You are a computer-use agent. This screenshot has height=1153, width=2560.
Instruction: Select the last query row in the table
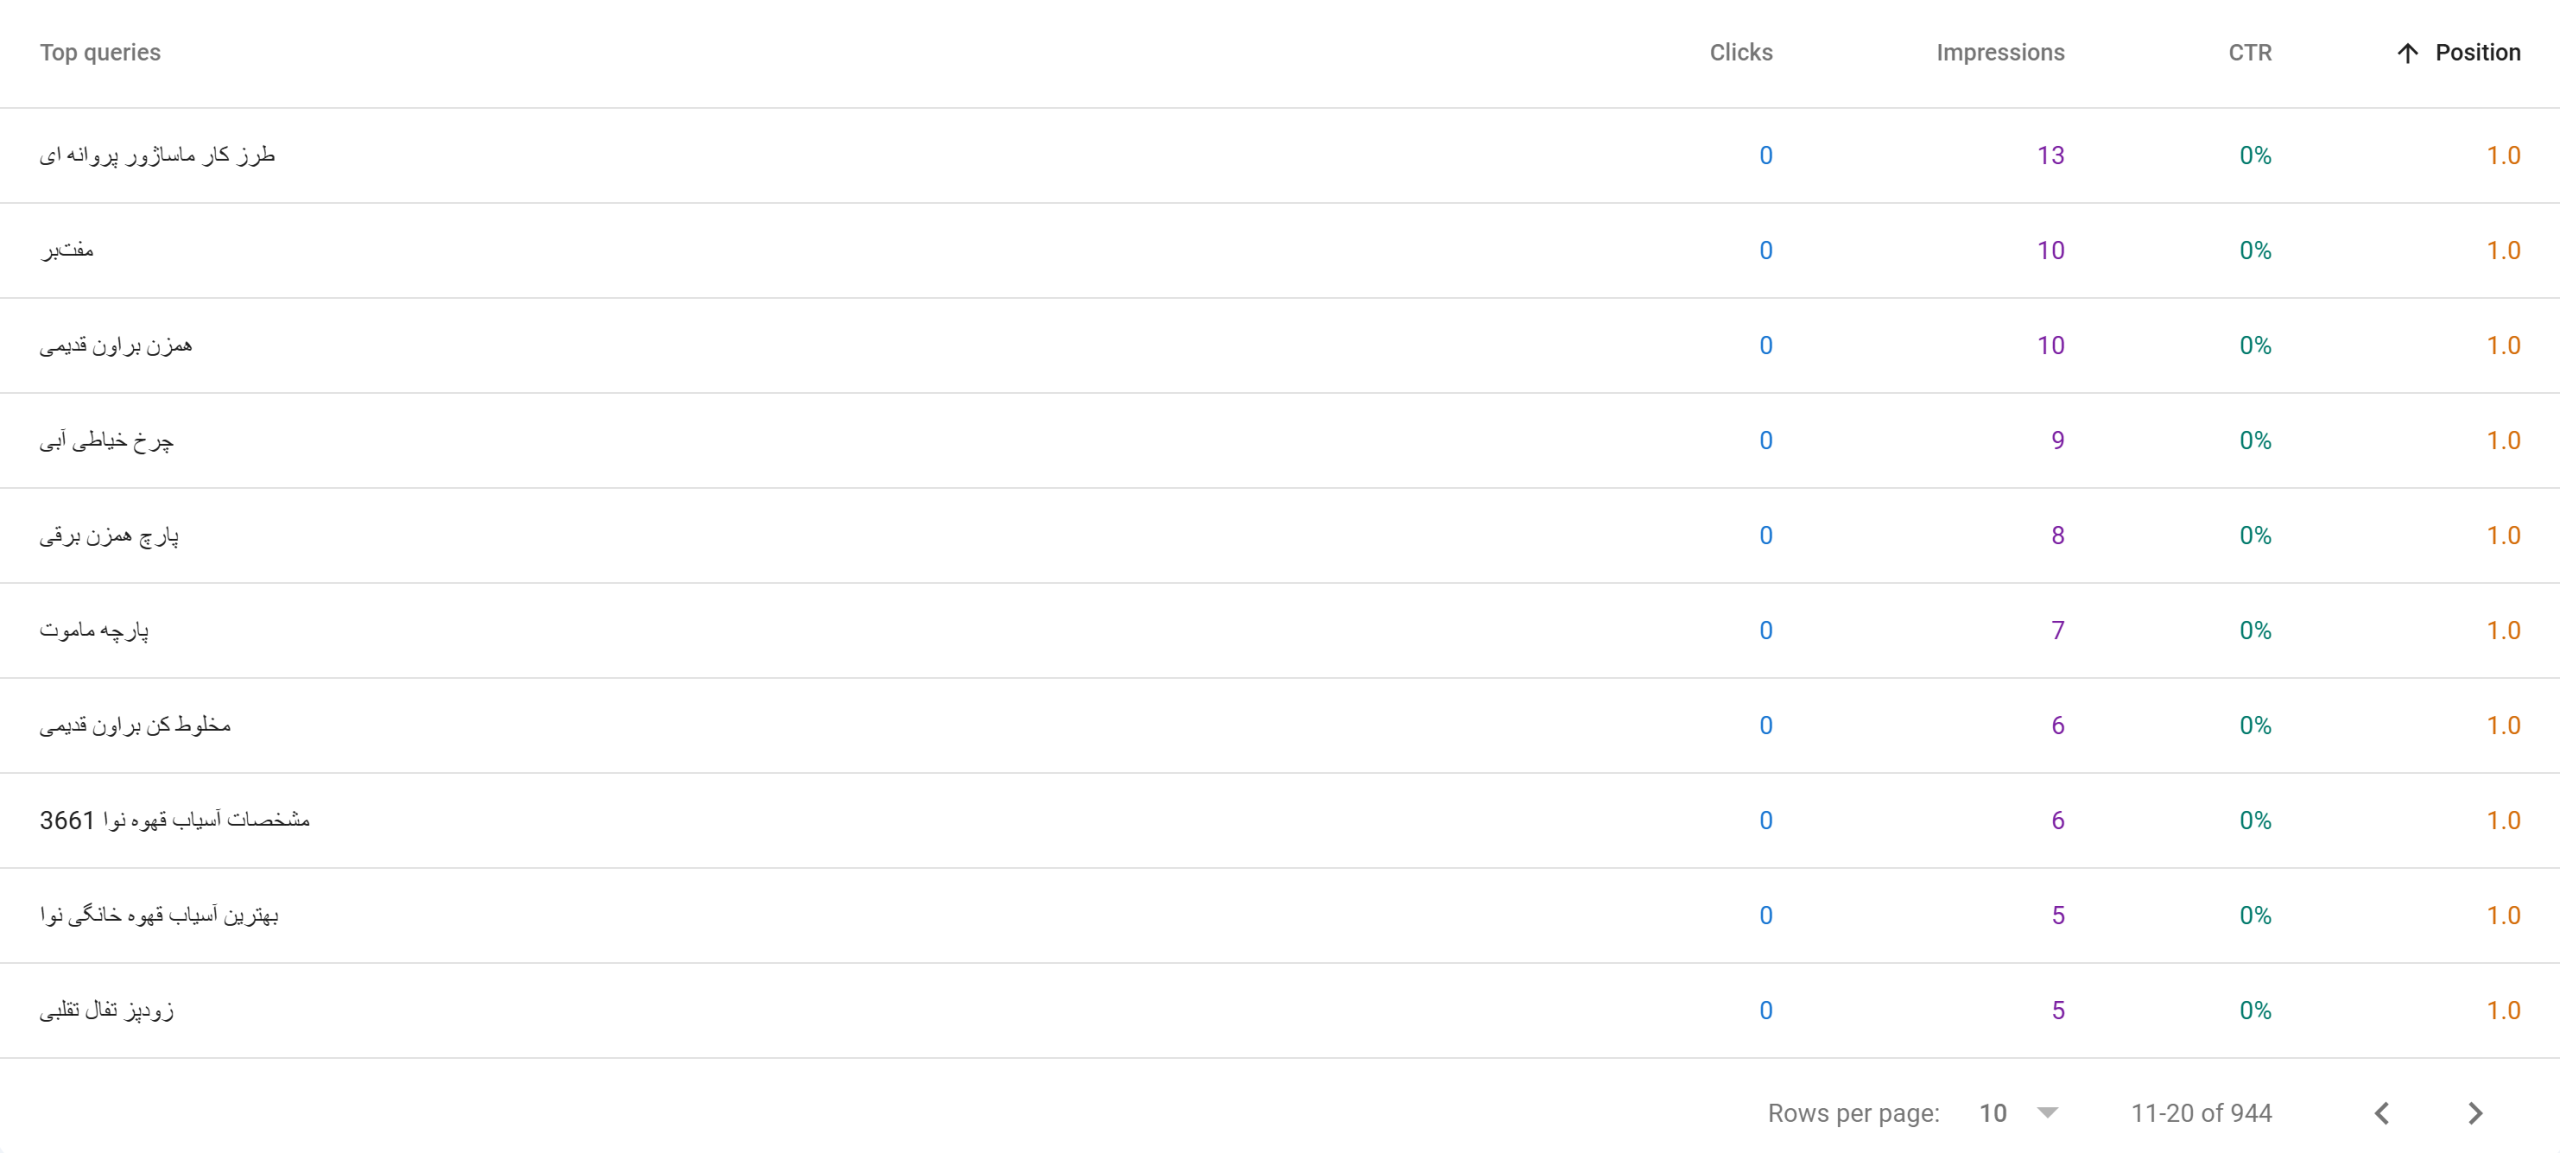[1280, 1010]
